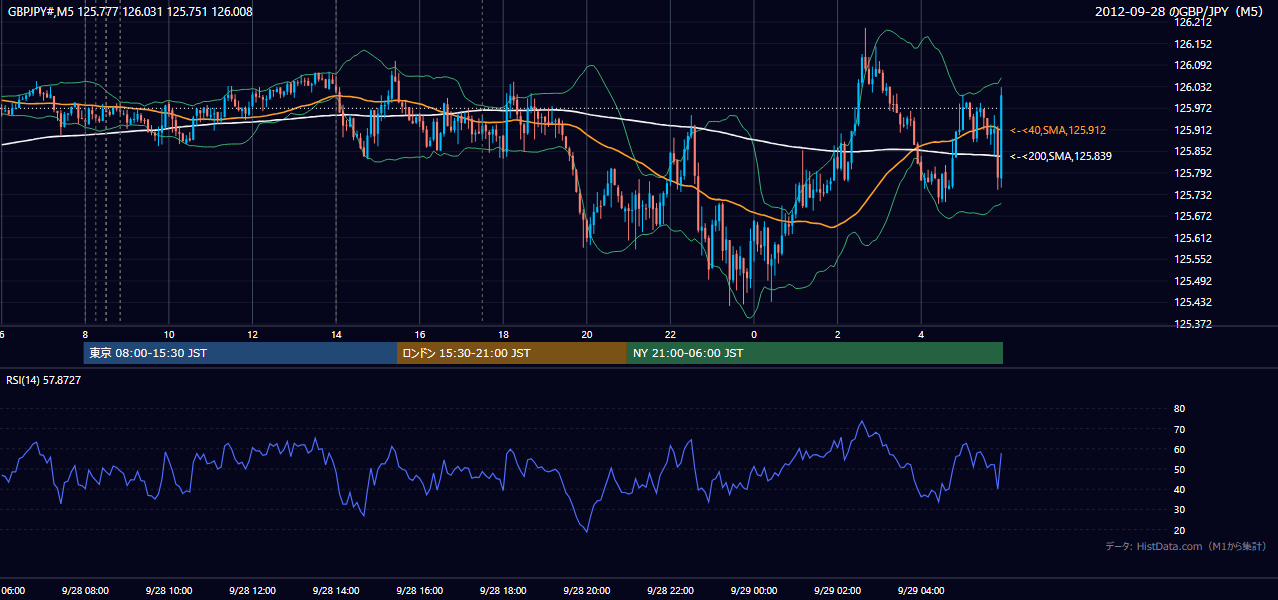Image resolution: width=1278 pixels, height=600 pixels.
Task: Click the GBPJPY#,M5 symbol header text
Action: 130,12
